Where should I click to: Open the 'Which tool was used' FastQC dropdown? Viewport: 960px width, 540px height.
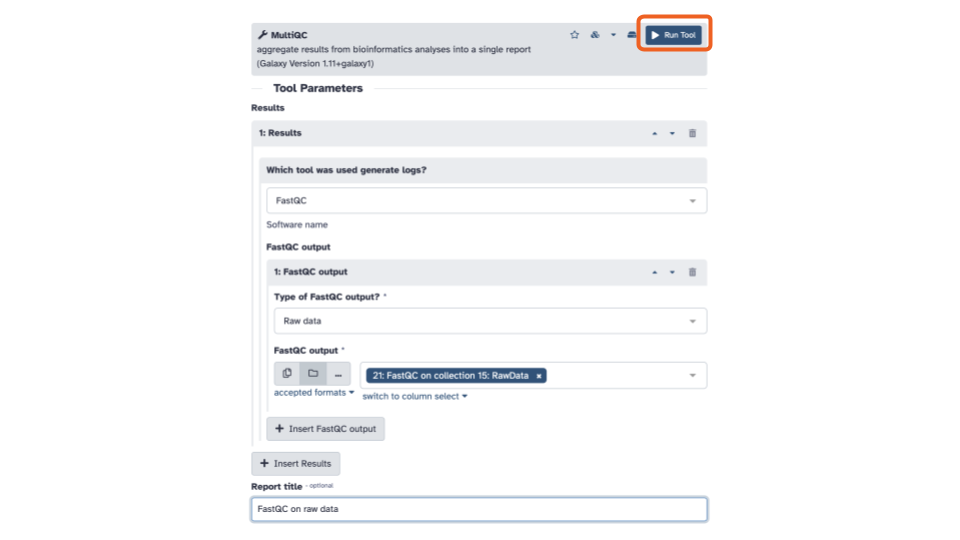(486, 201)
